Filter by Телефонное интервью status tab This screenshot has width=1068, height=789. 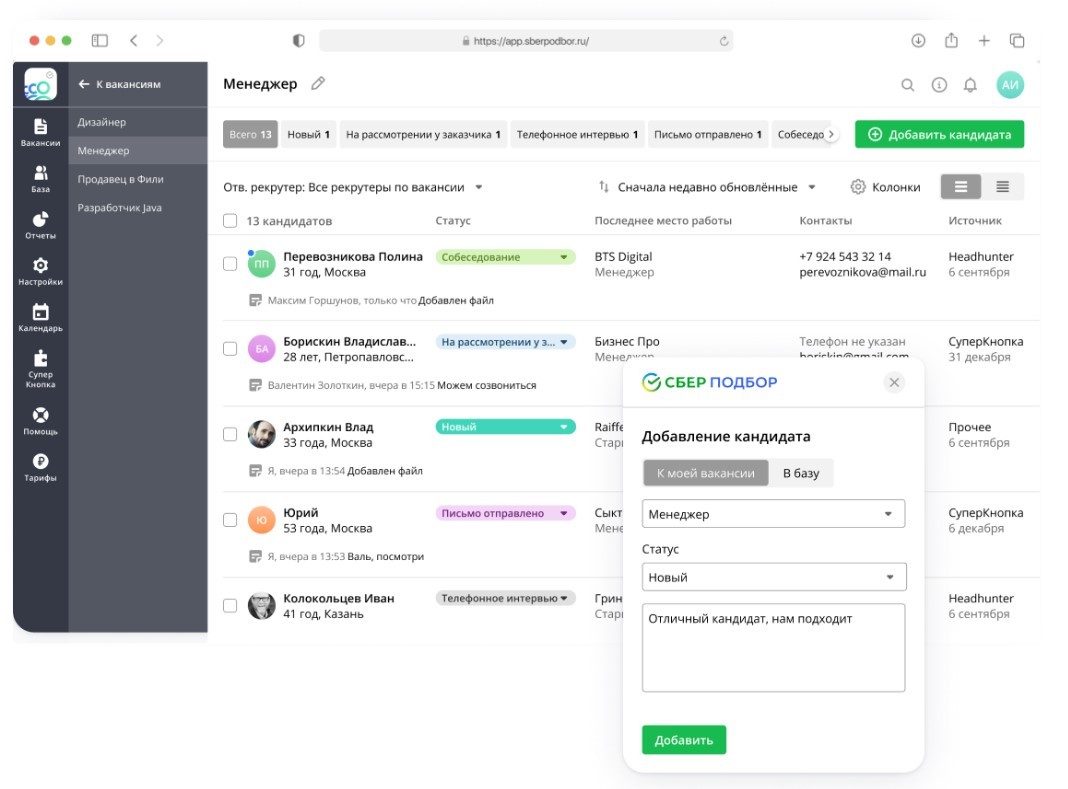[x=576, y=134]
